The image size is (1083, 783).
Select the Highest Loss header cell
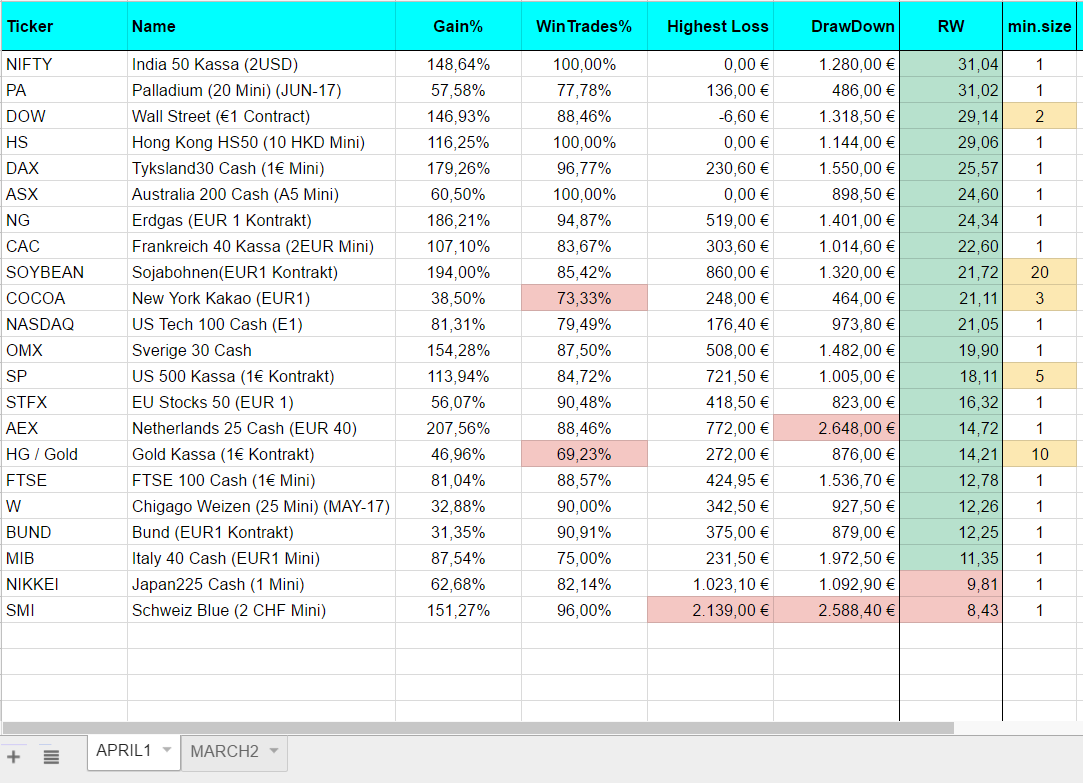pos(710,26)
